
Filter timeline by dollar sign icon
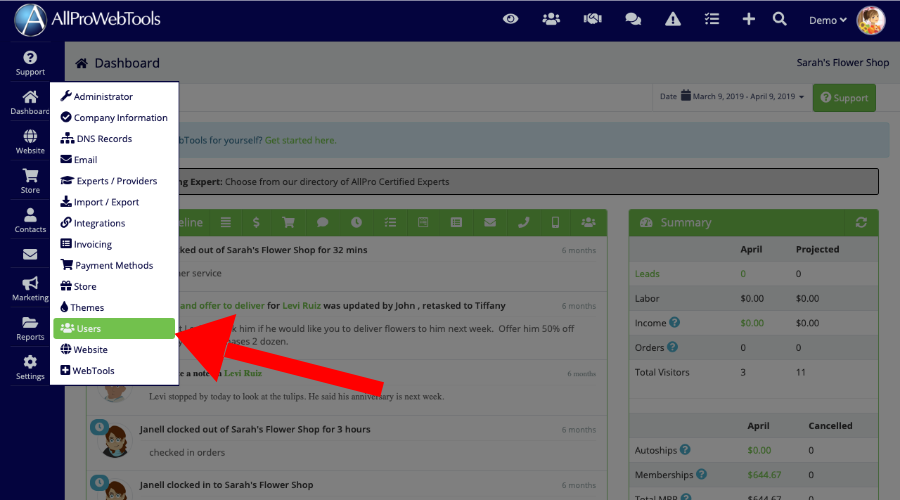256,223
